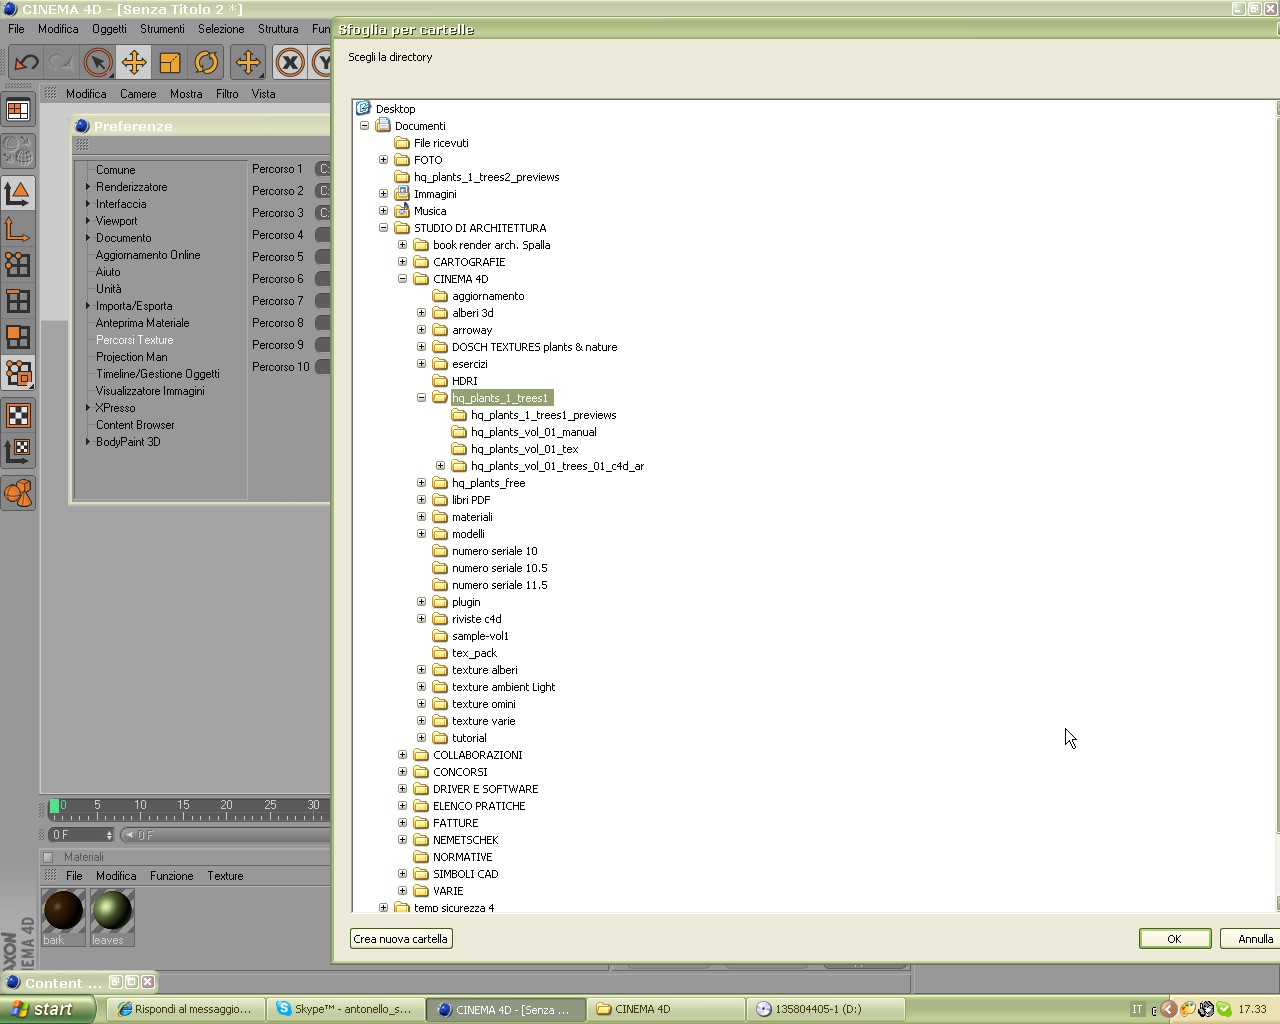Select Percorsi Texture in Preferenze list

[135, 340]
